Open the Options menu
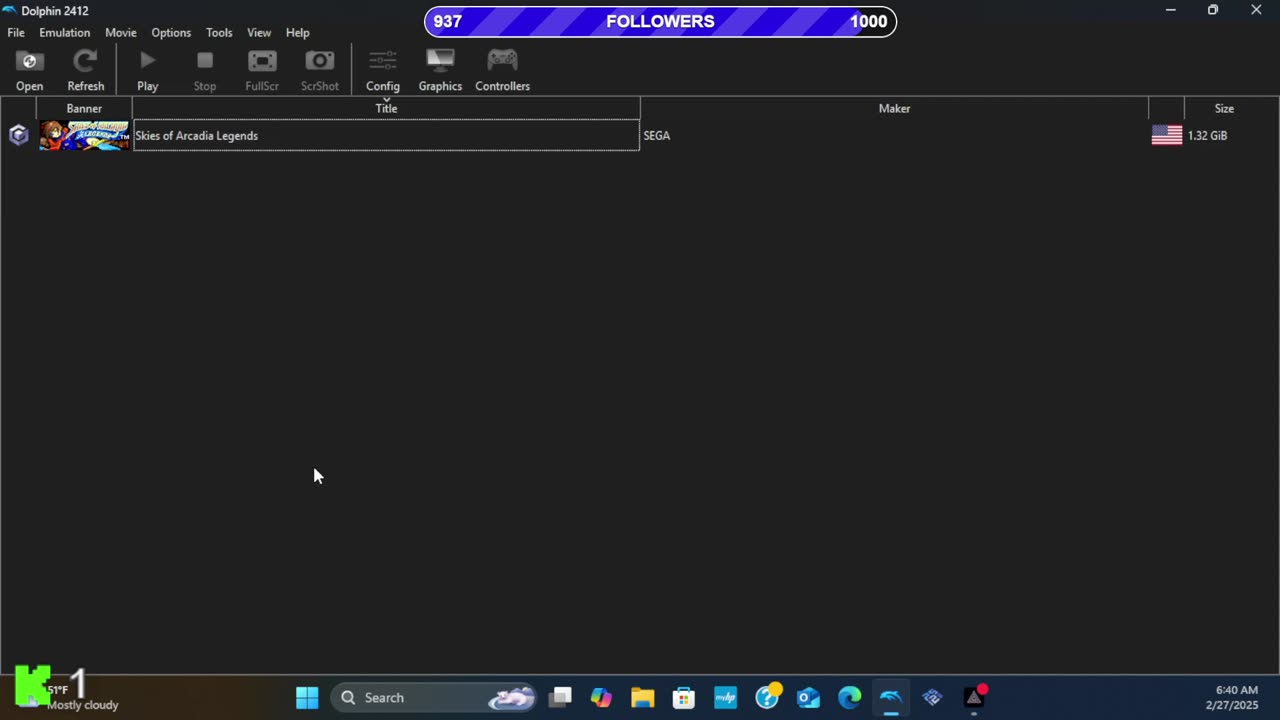The height and width of the screenshot is (720, 1280). 171,32
